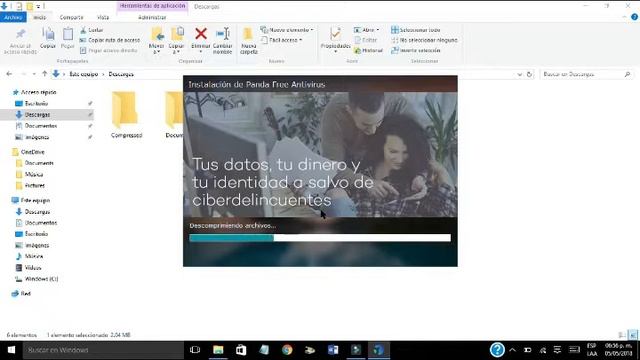Viewport: 640px width, 360px height.
Task: Click the back navigation arrow
Action: coord(9,74)
